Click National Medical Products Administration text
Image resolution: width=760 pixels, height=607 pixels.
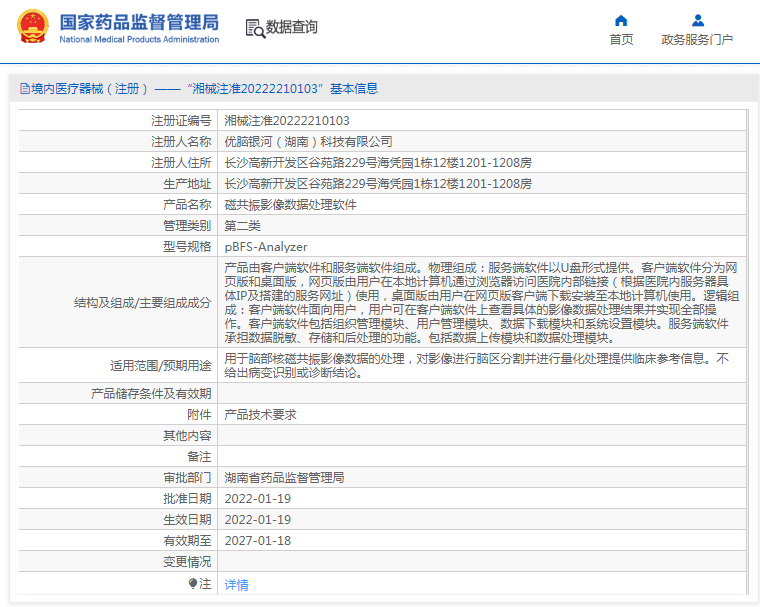click(139, 39)
